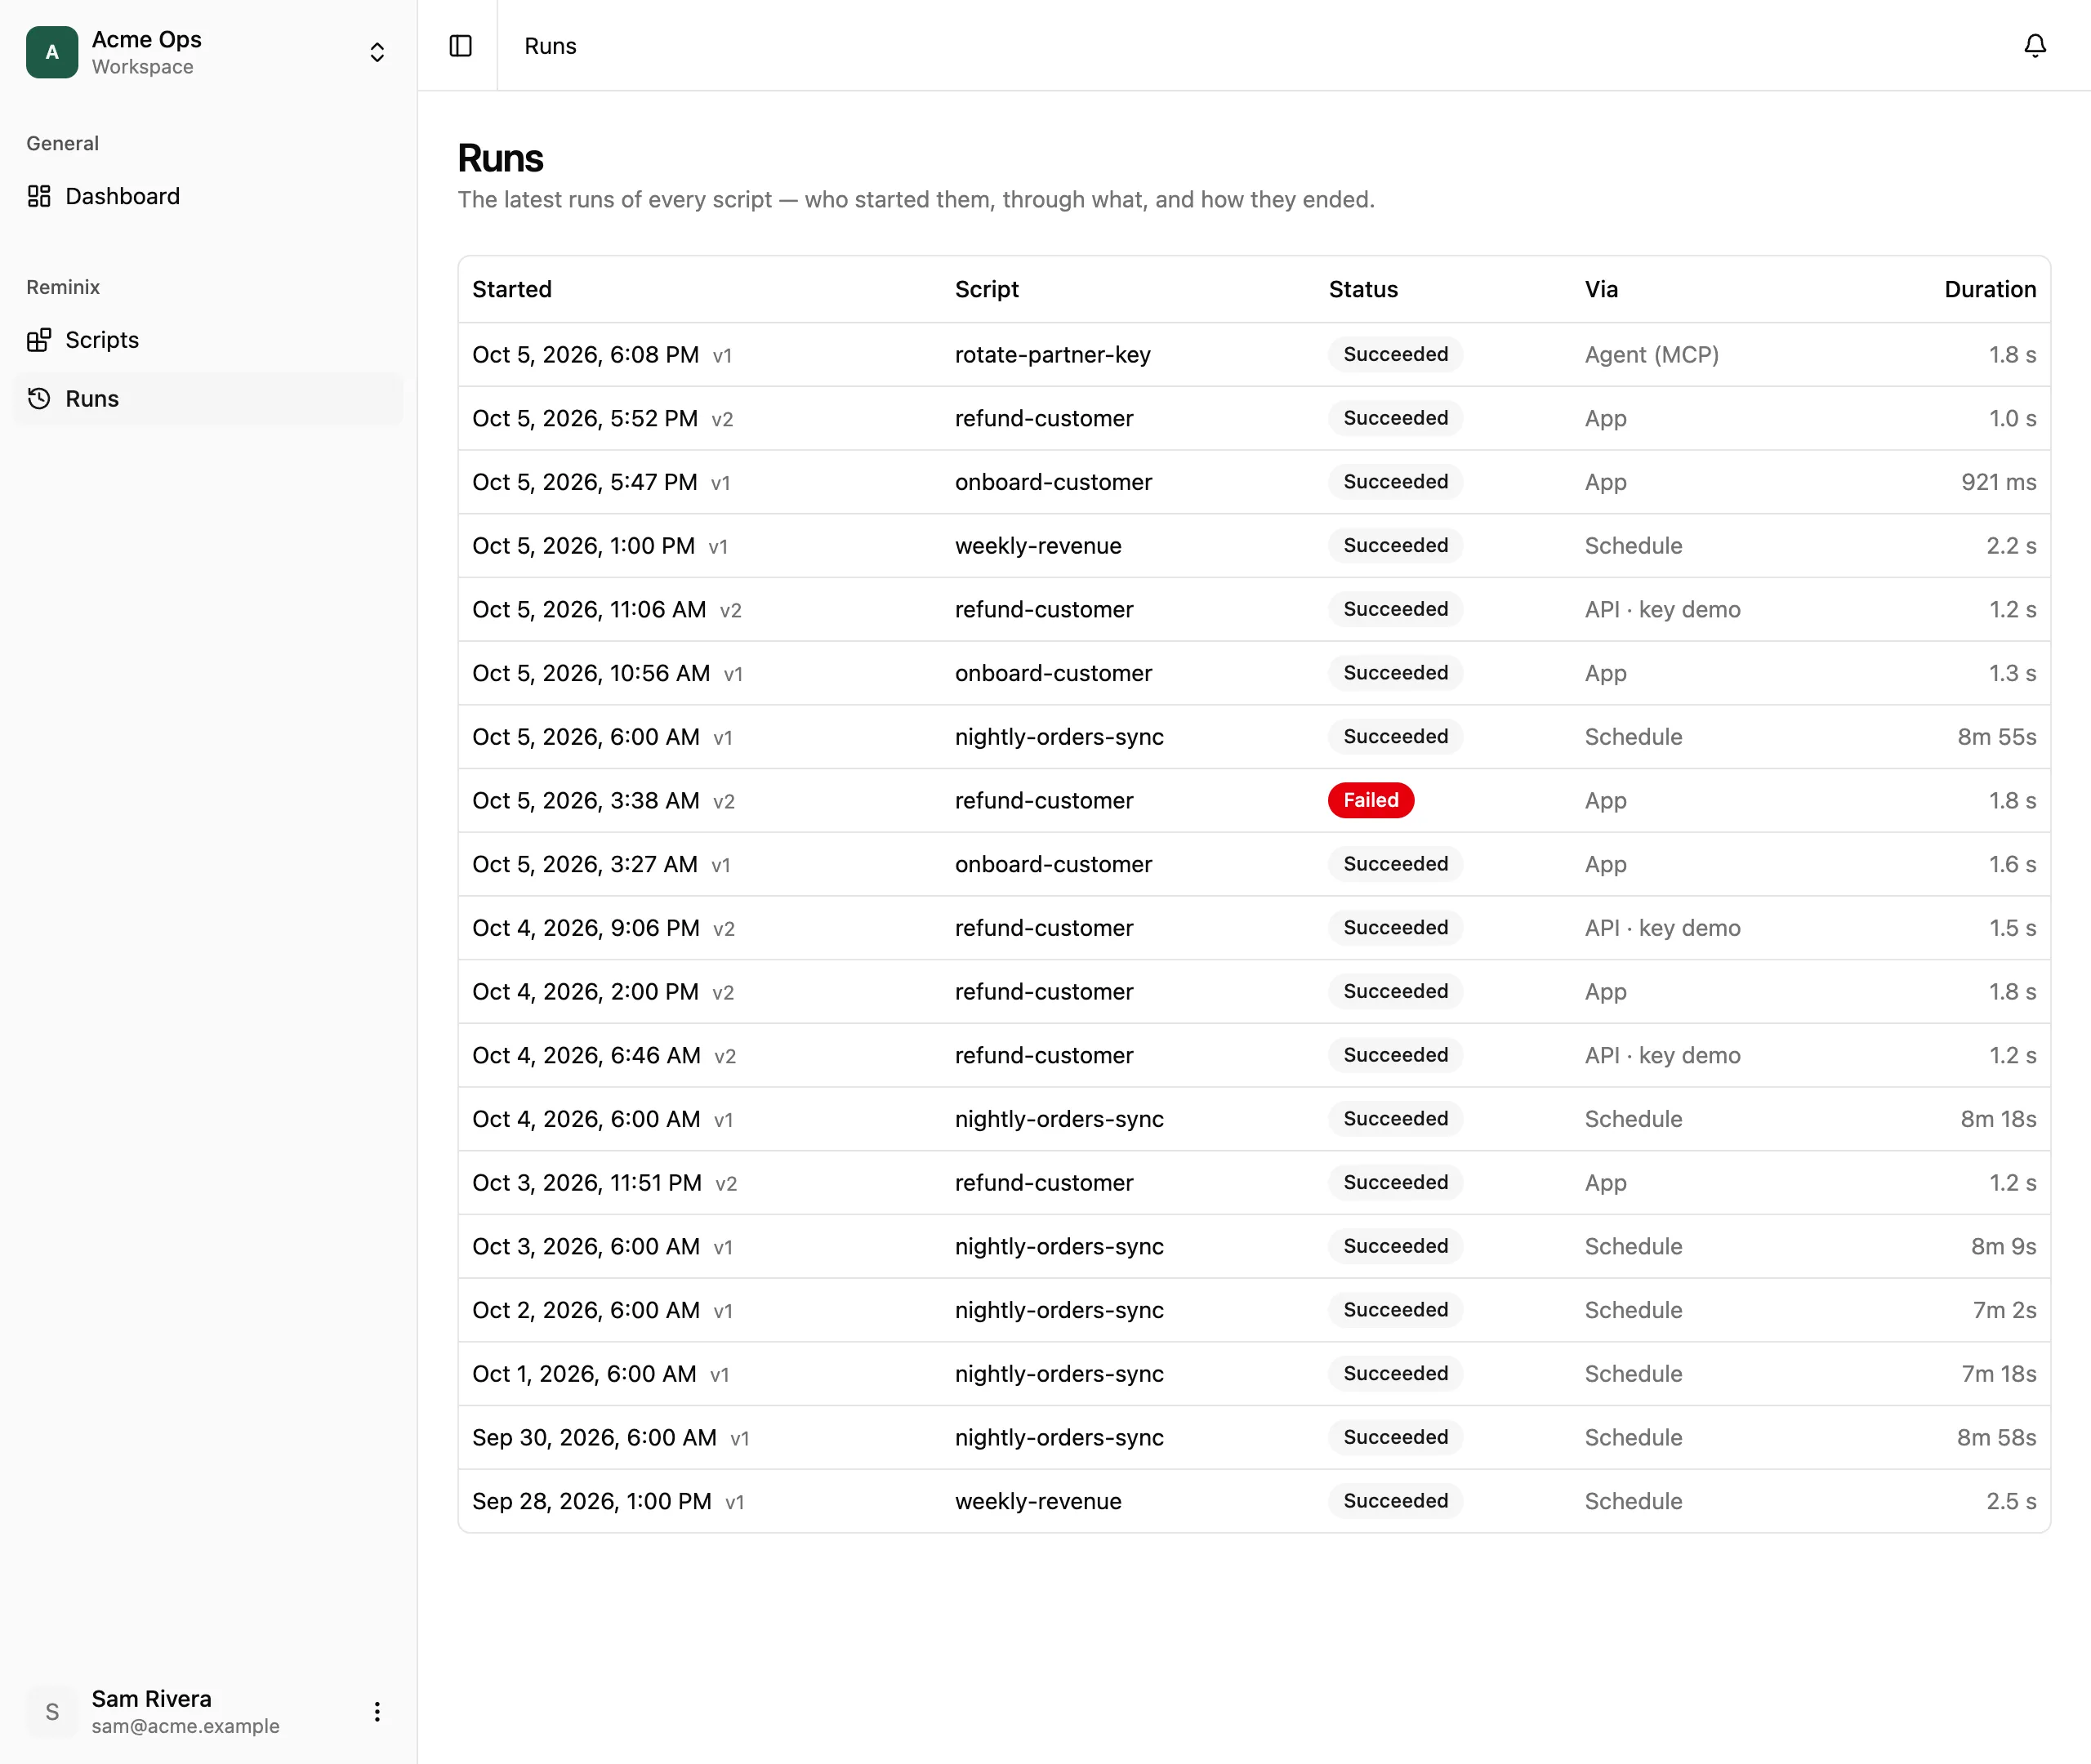Viewport: 2091px width, 1764px height.
Task: Open the notifications bell
Action: pos(2034,46)
